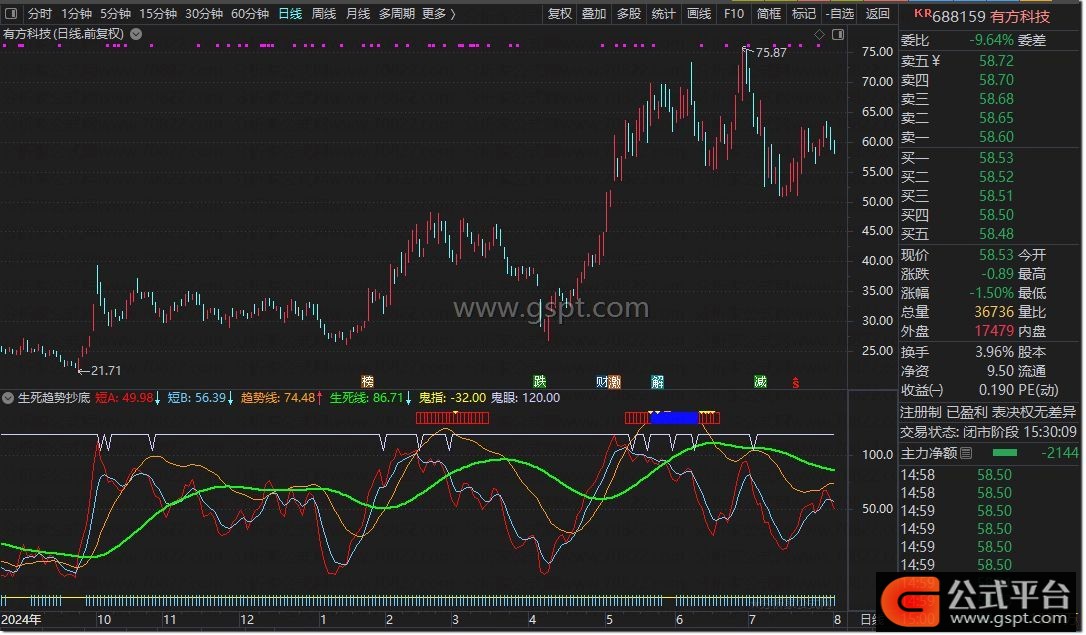Expand 有方科技 chart title dropdown
The width and height of the screenshot is (1086, 635).
click(136, 34)
